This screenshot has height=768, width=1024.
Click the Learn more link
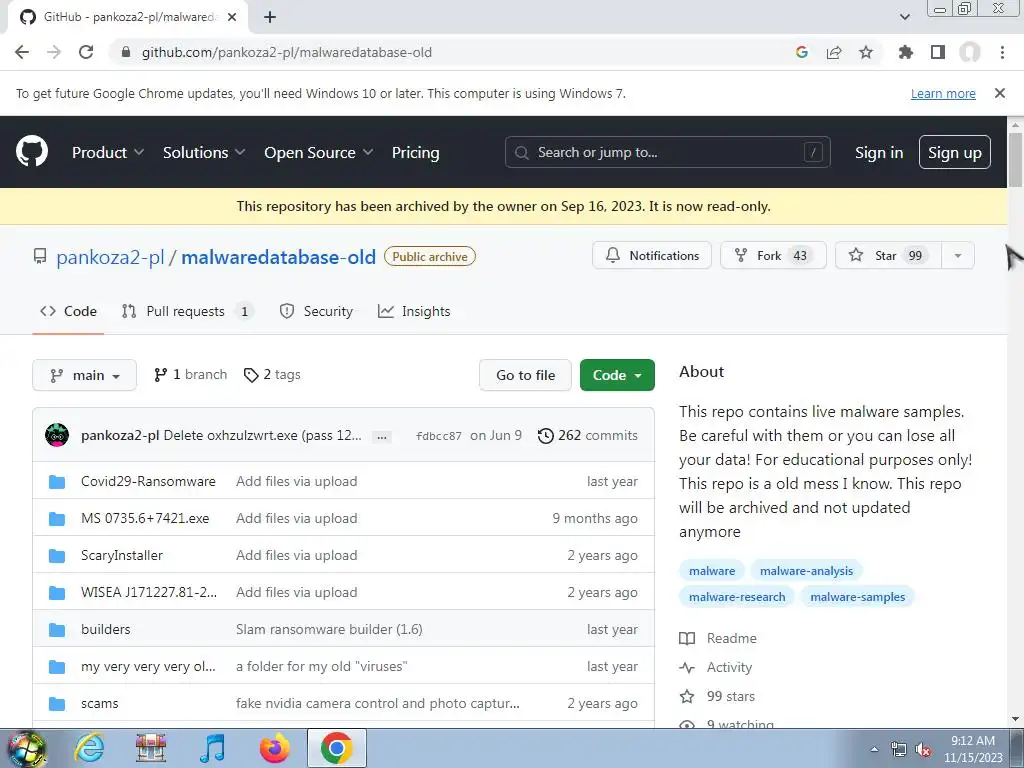pos(943,93)
